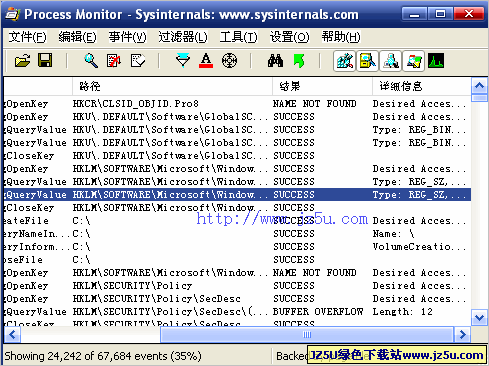Click the Clear display icon
The width and height of the screenshot is (489, 366).
pyautogui.click(x=137, y=61)
